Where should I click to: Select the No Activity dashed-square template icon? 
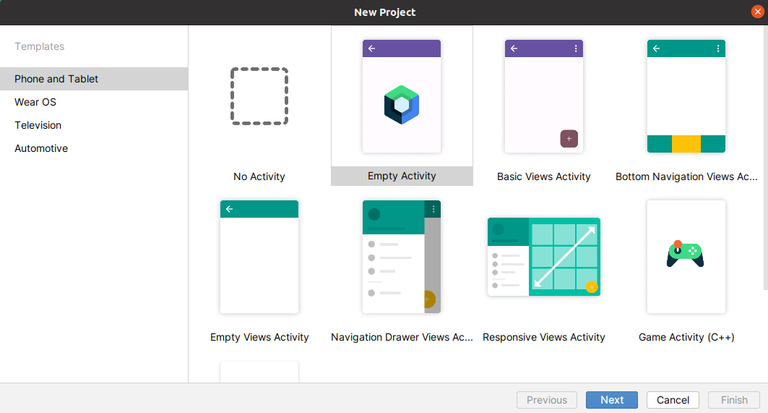(259, 96)
